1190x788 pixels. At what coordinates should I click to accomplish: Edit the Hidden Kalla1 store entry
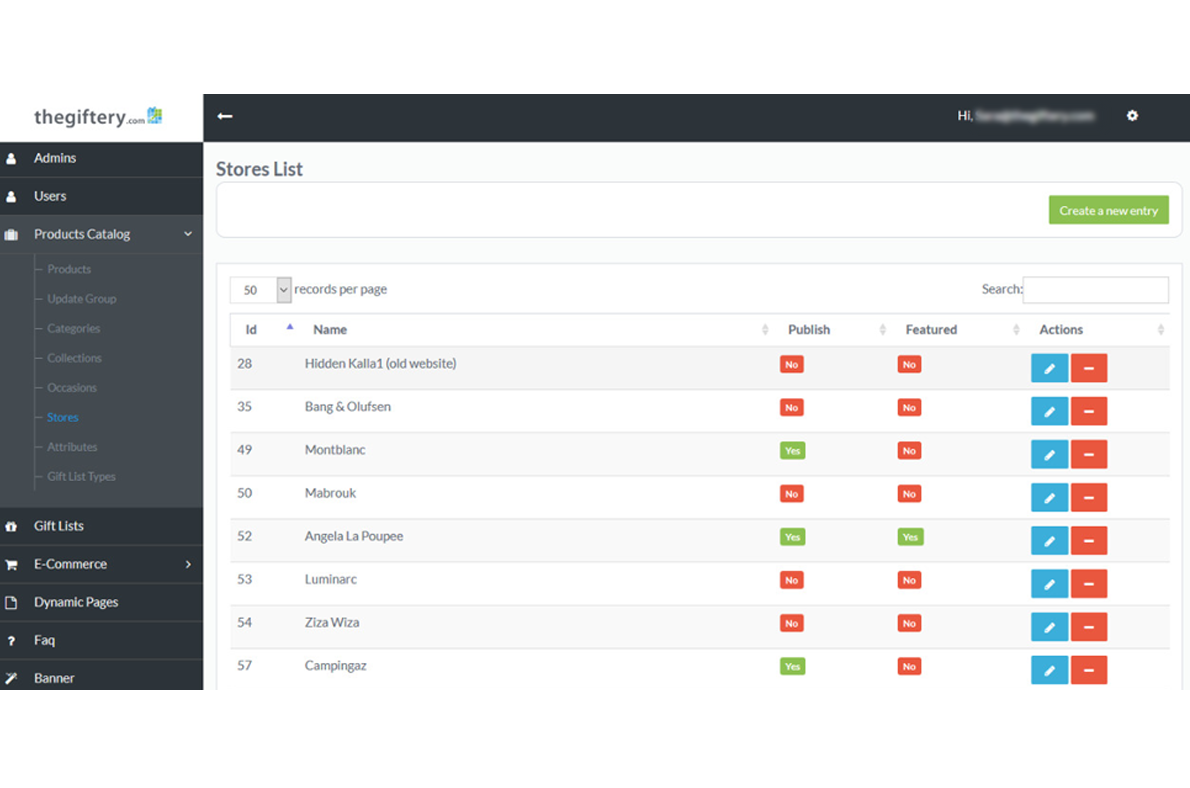pos(1050,368)
